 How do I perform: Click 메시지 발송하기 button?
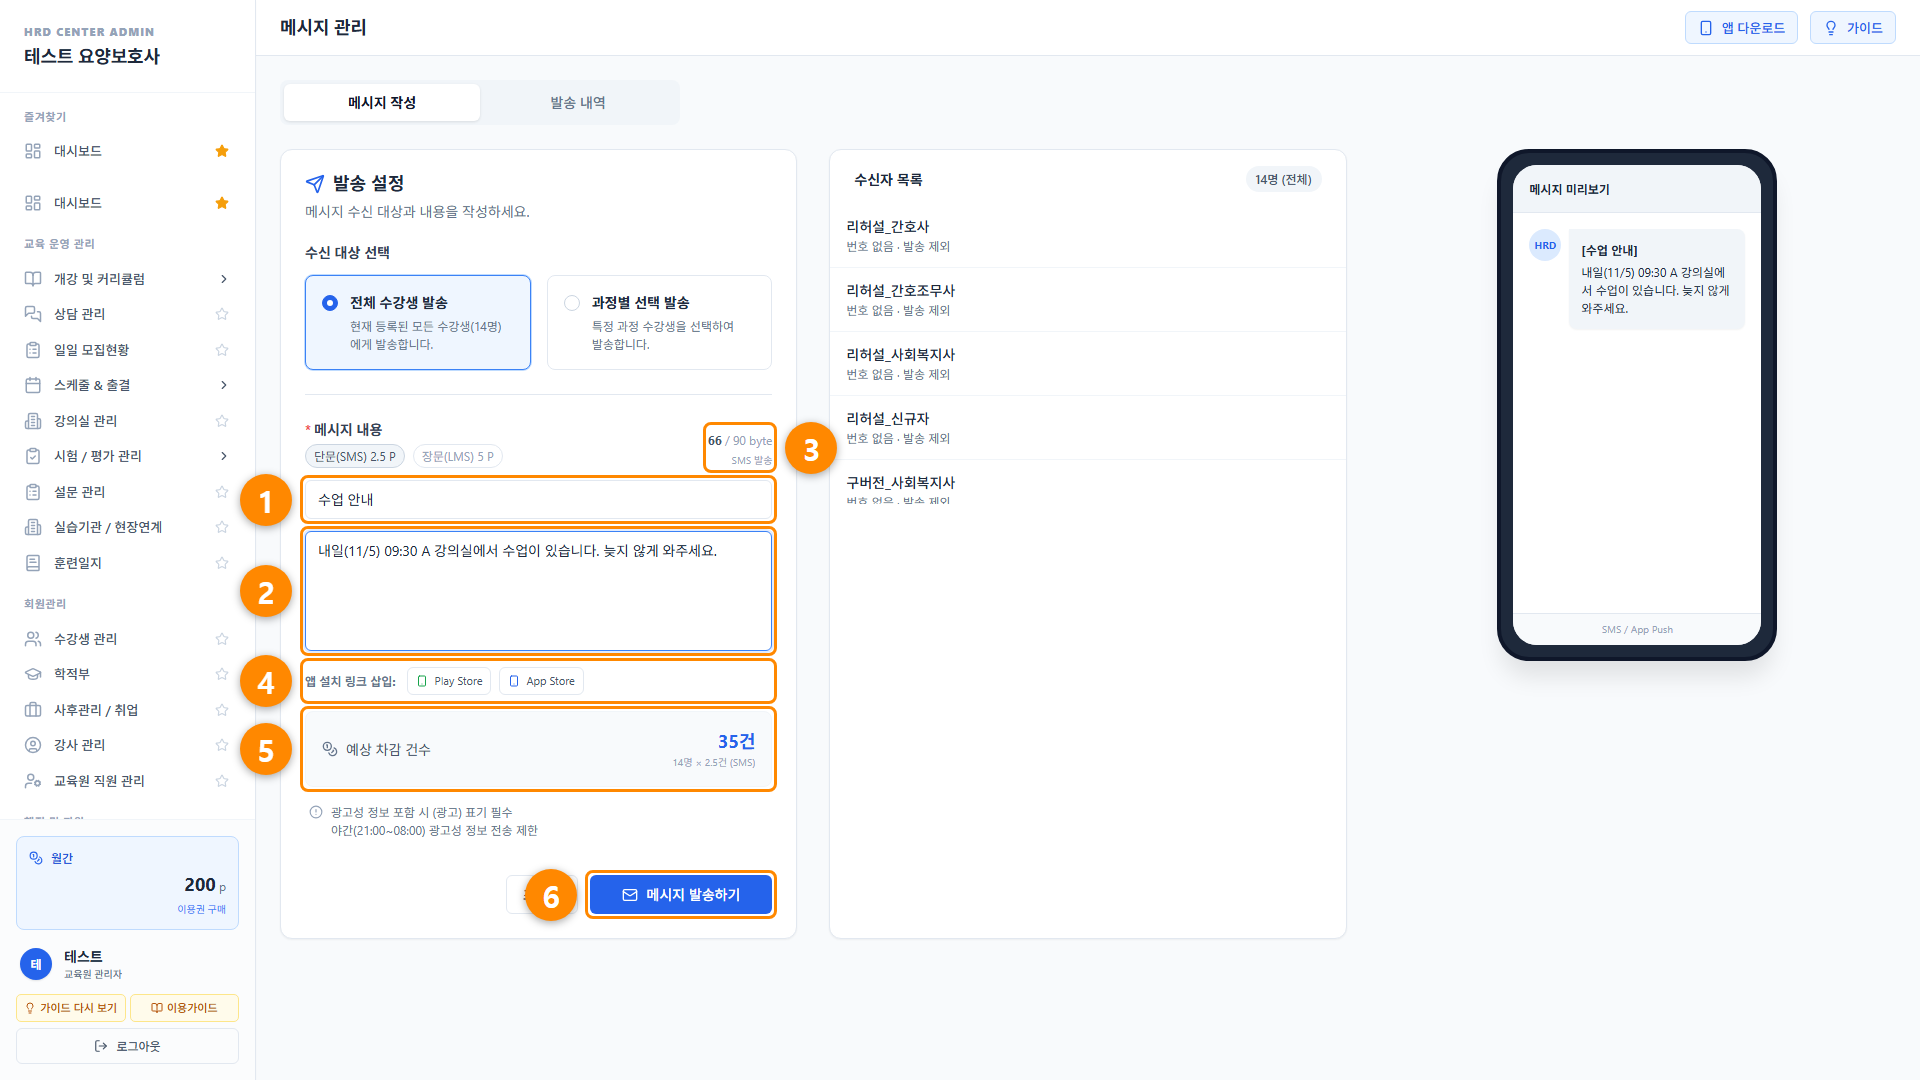point(681,895)
